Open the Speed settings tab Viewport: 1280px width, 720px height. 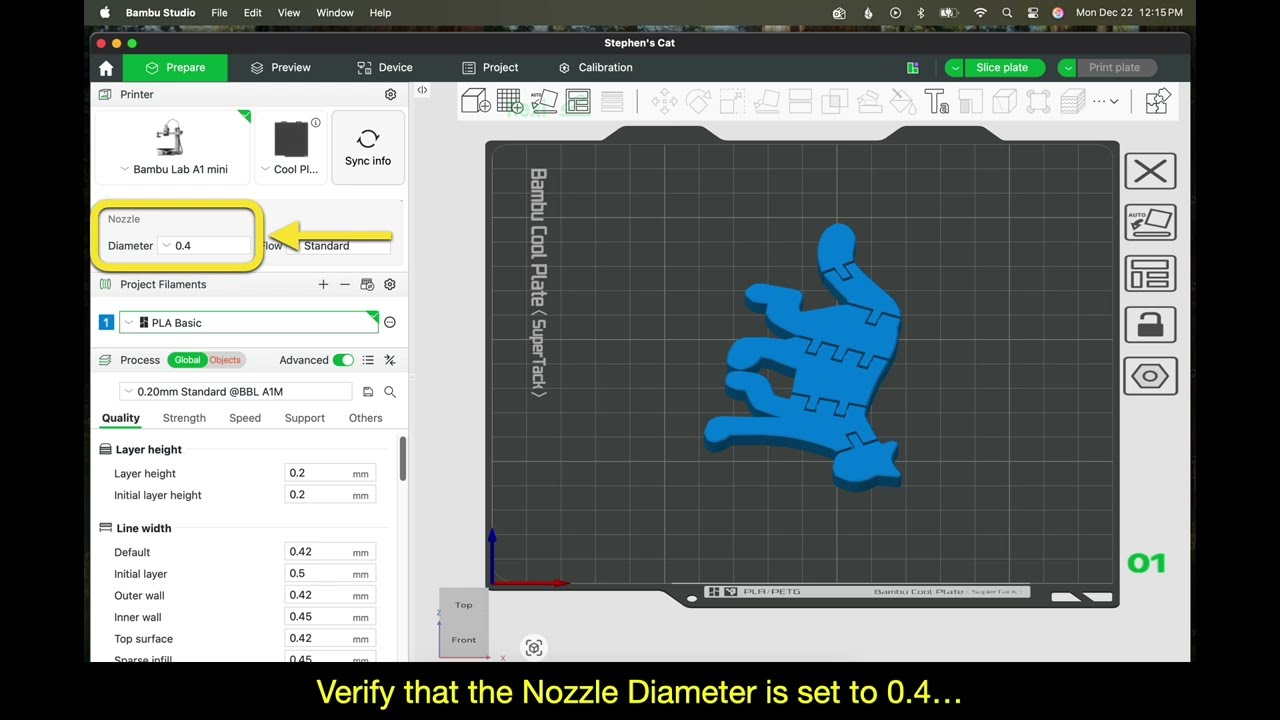click(x=245, y=418)
